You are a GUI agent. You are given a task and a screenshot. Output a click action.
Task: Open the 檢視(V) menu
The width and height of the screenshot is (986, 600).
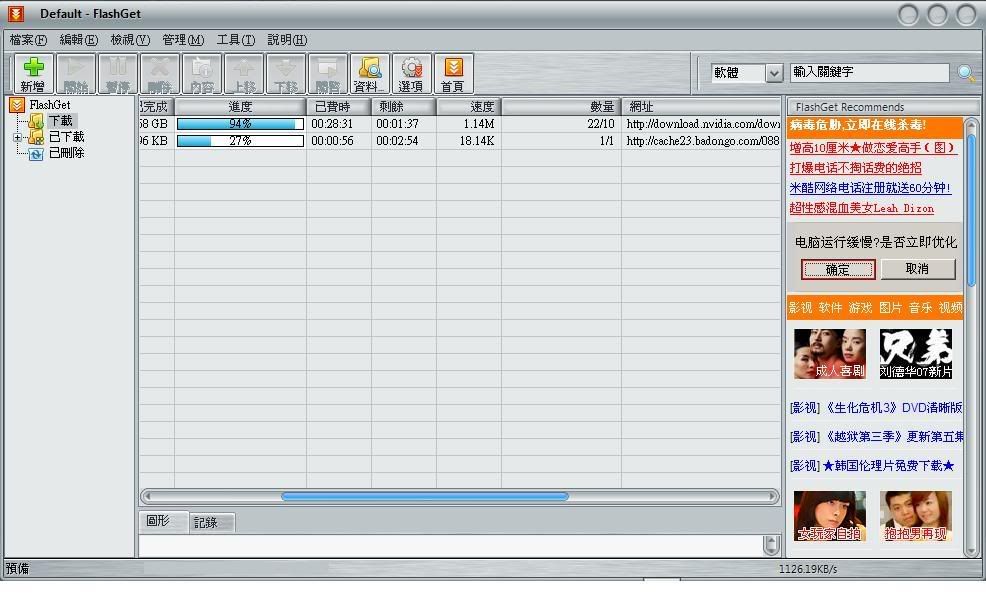click(x=130, y=40)
